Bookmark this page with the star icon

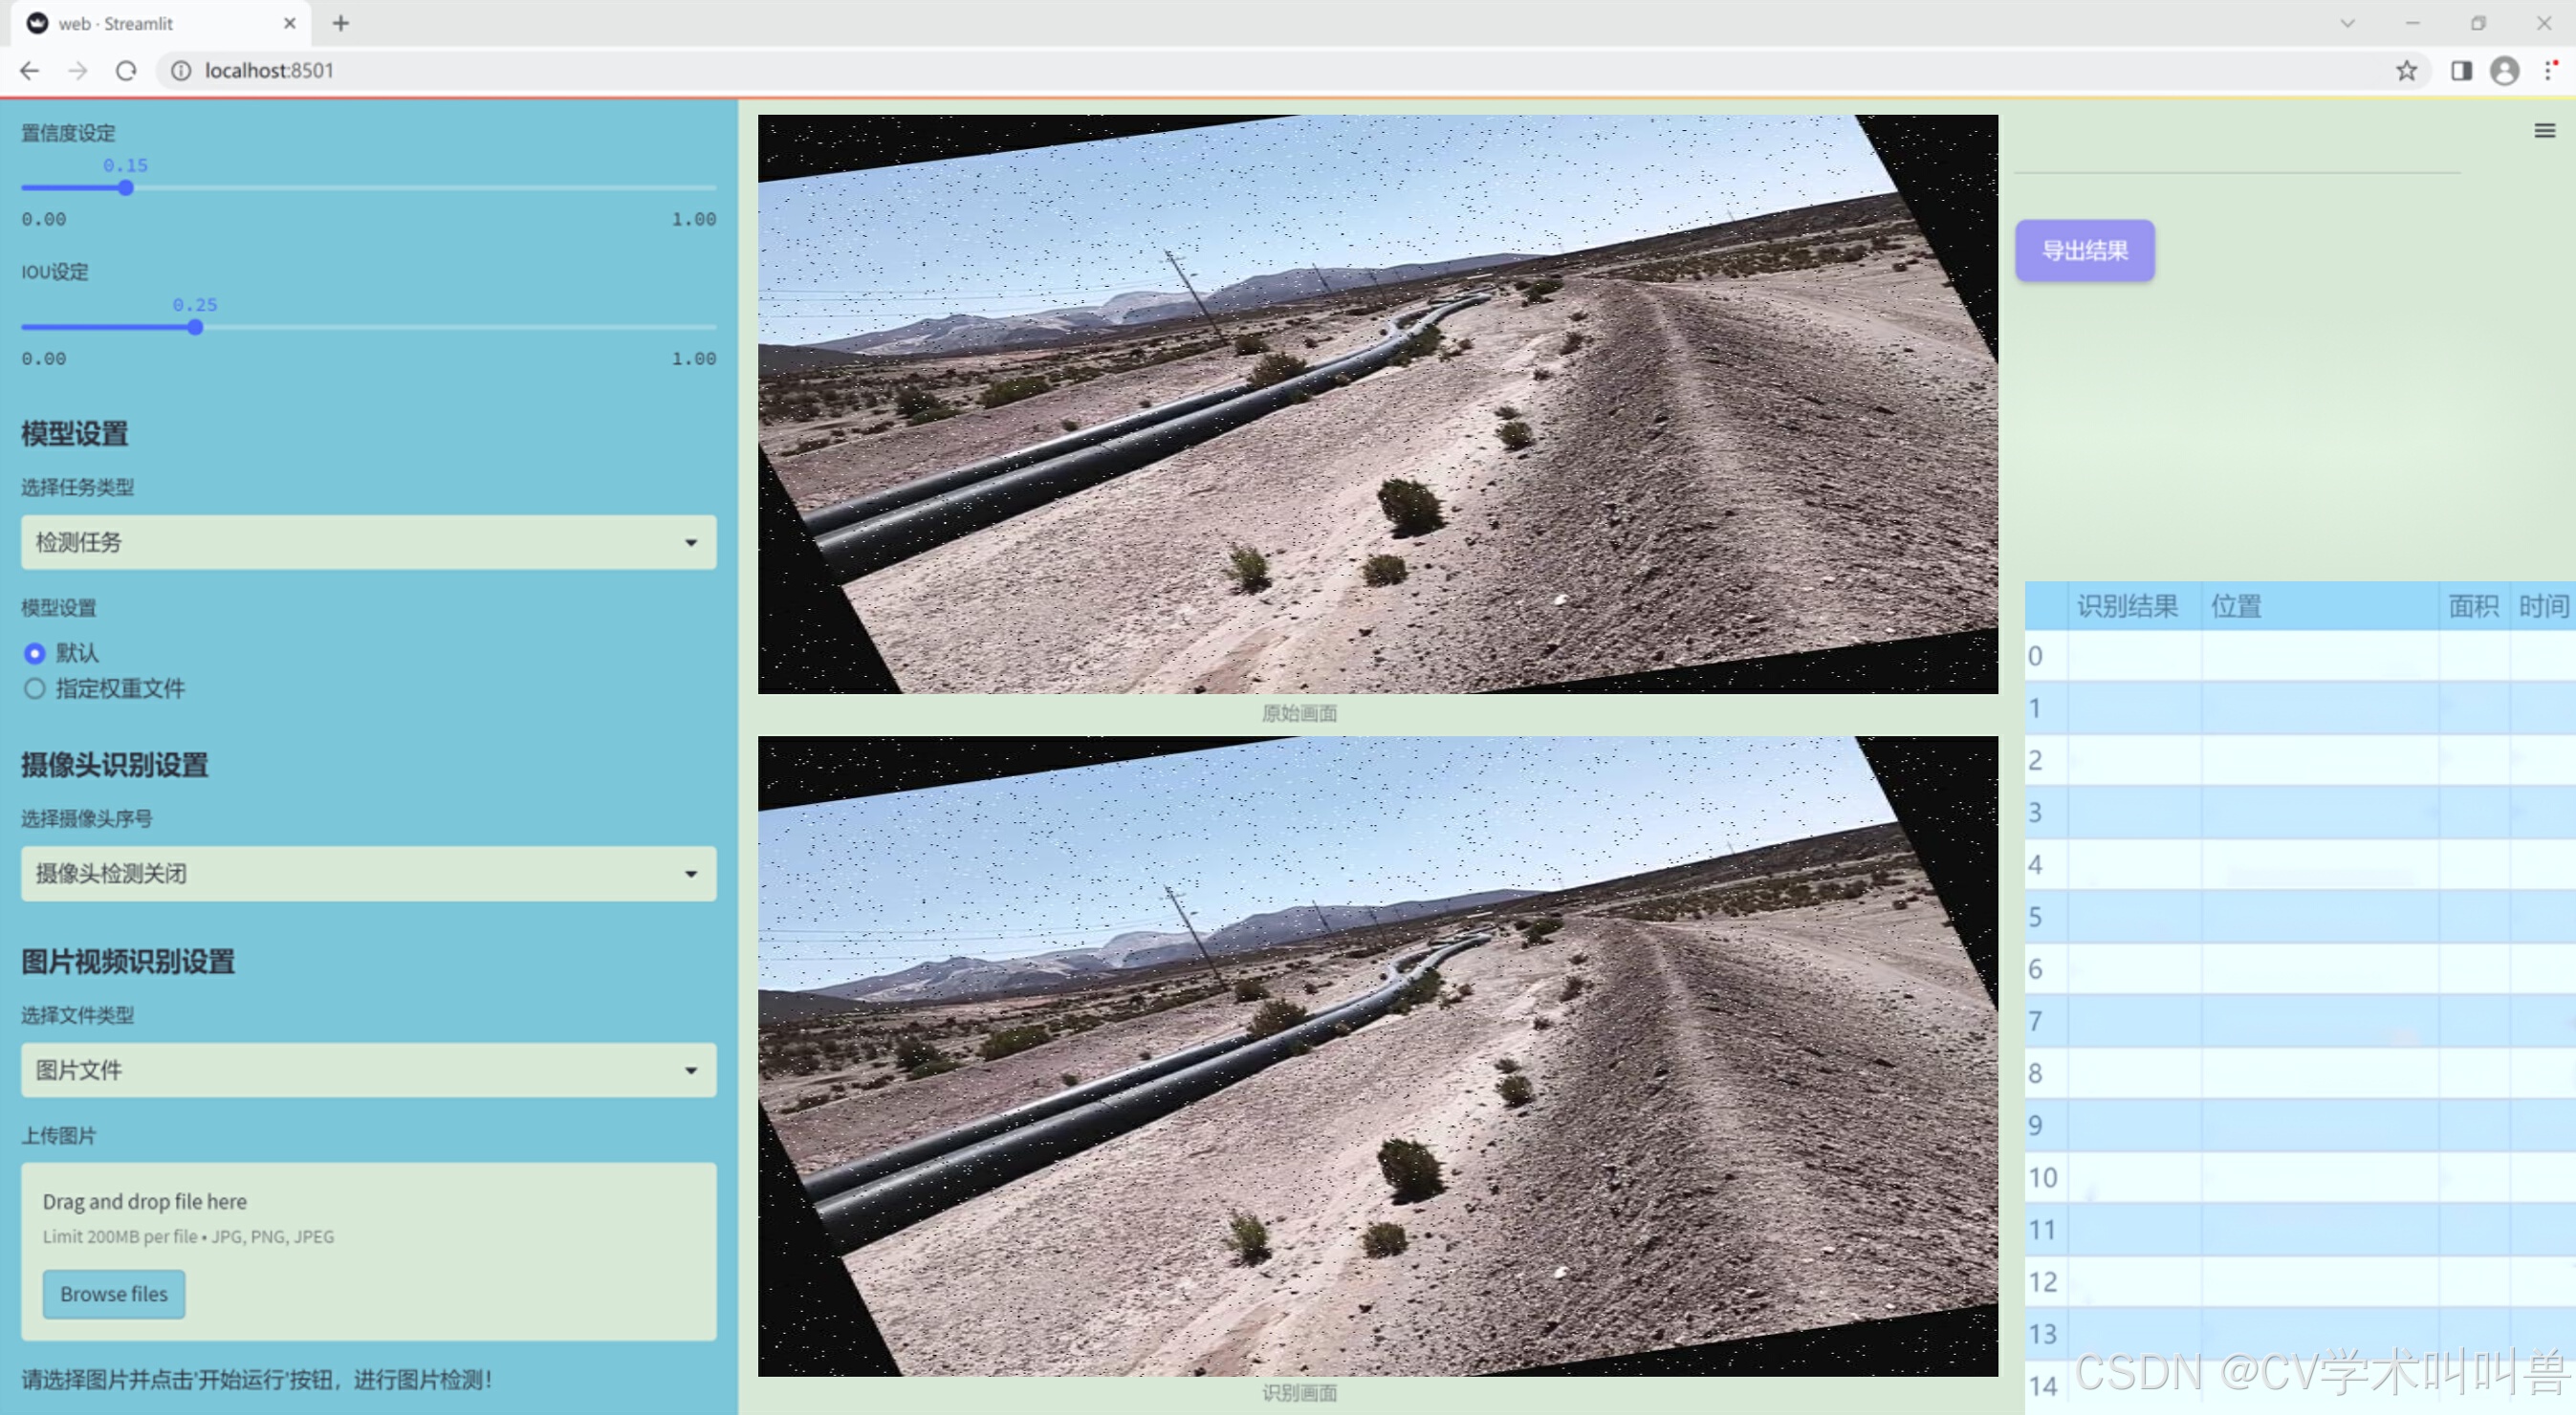[x=2406, y=71]
